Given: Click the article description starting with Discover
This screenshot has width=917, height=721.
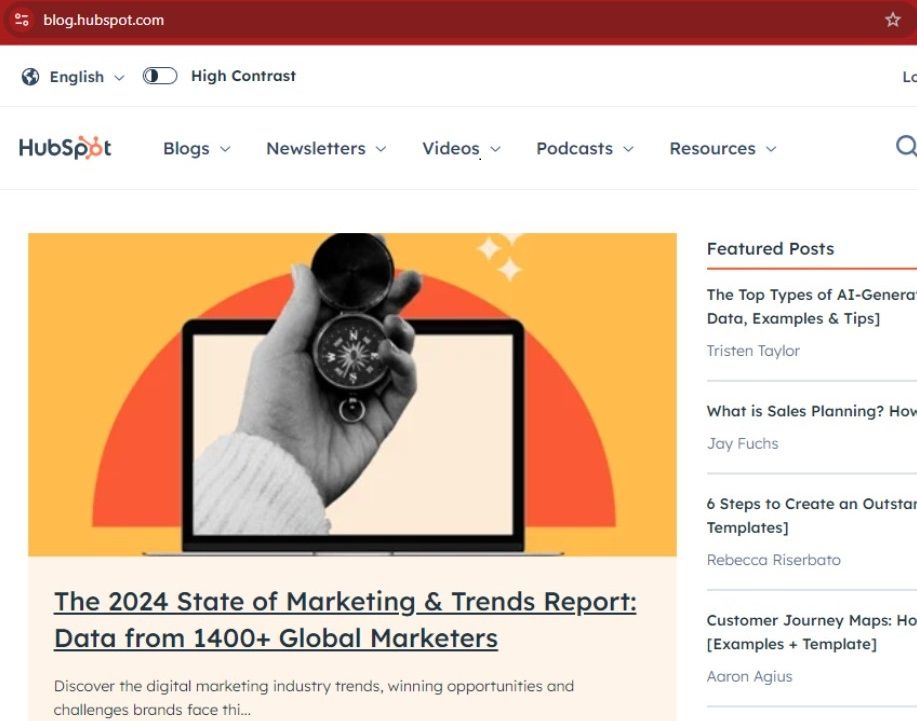Looking at the screenshot, I should click(313, 698).
